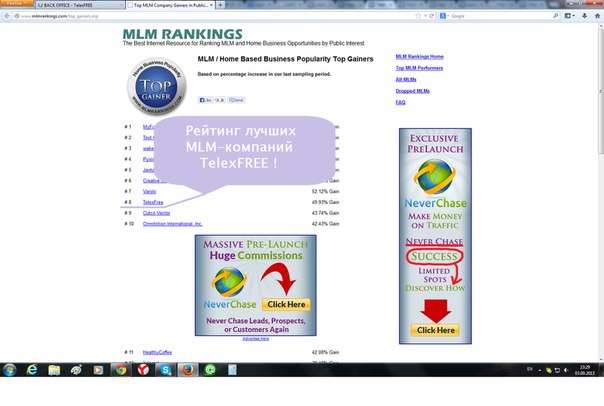The height and width of the screenshot is (406, 604).
Task: Open the #6 Creative company link
Action: pyautogui.click(x=155, y=181)
